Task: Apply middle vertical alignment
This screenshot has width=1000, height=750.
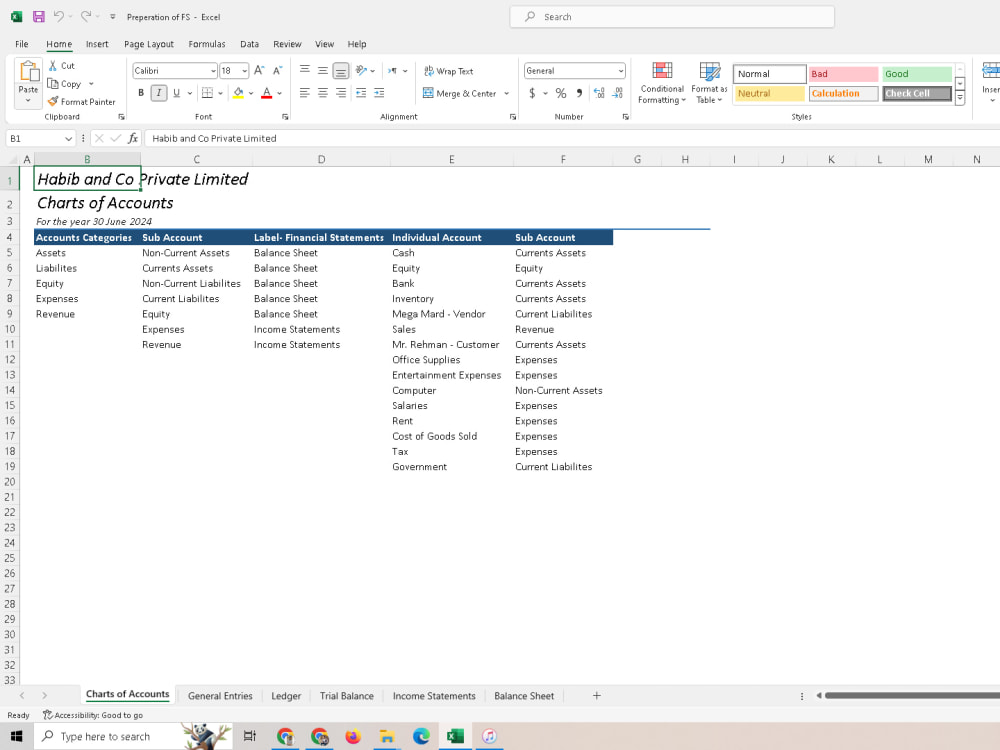Action: pos(323,70)
